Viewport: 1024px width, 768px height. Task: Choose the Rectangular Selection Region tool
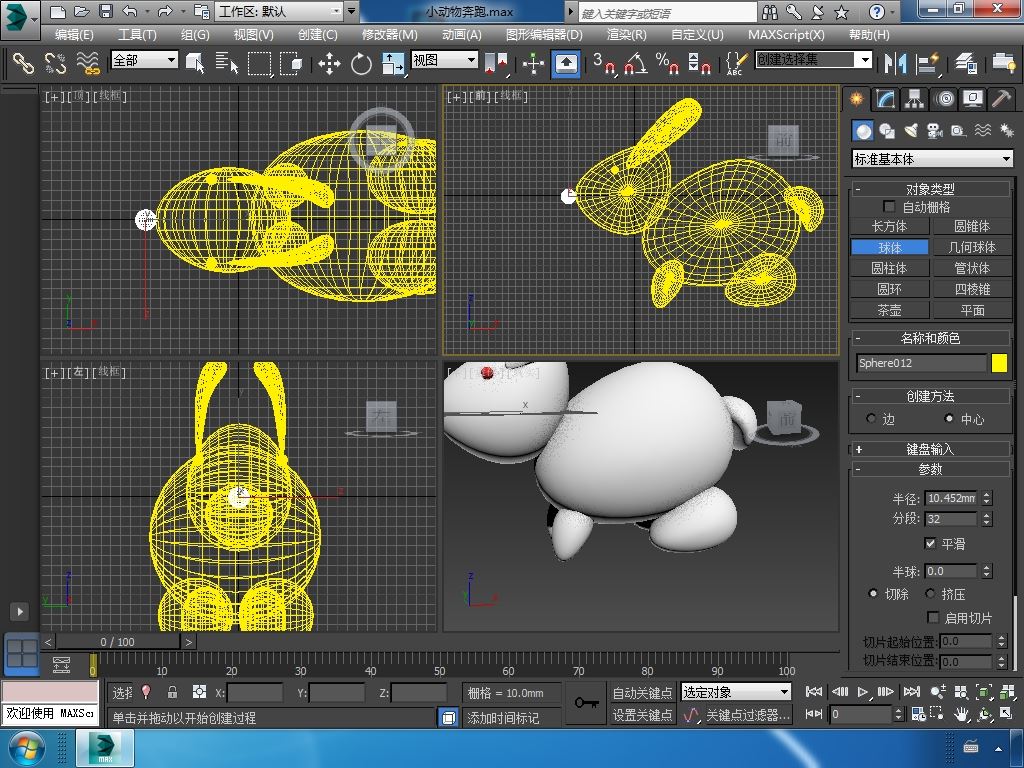click(x=259, y=63)
